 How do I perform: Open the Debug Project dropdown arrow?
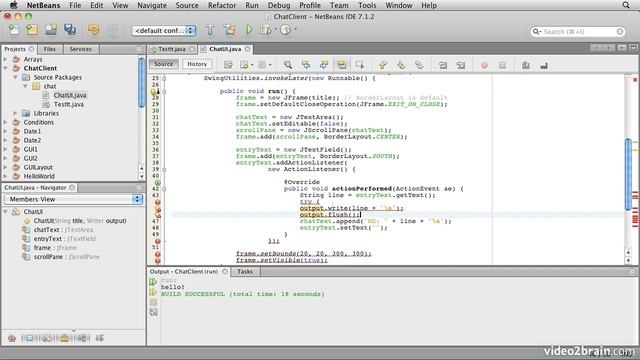276,29
